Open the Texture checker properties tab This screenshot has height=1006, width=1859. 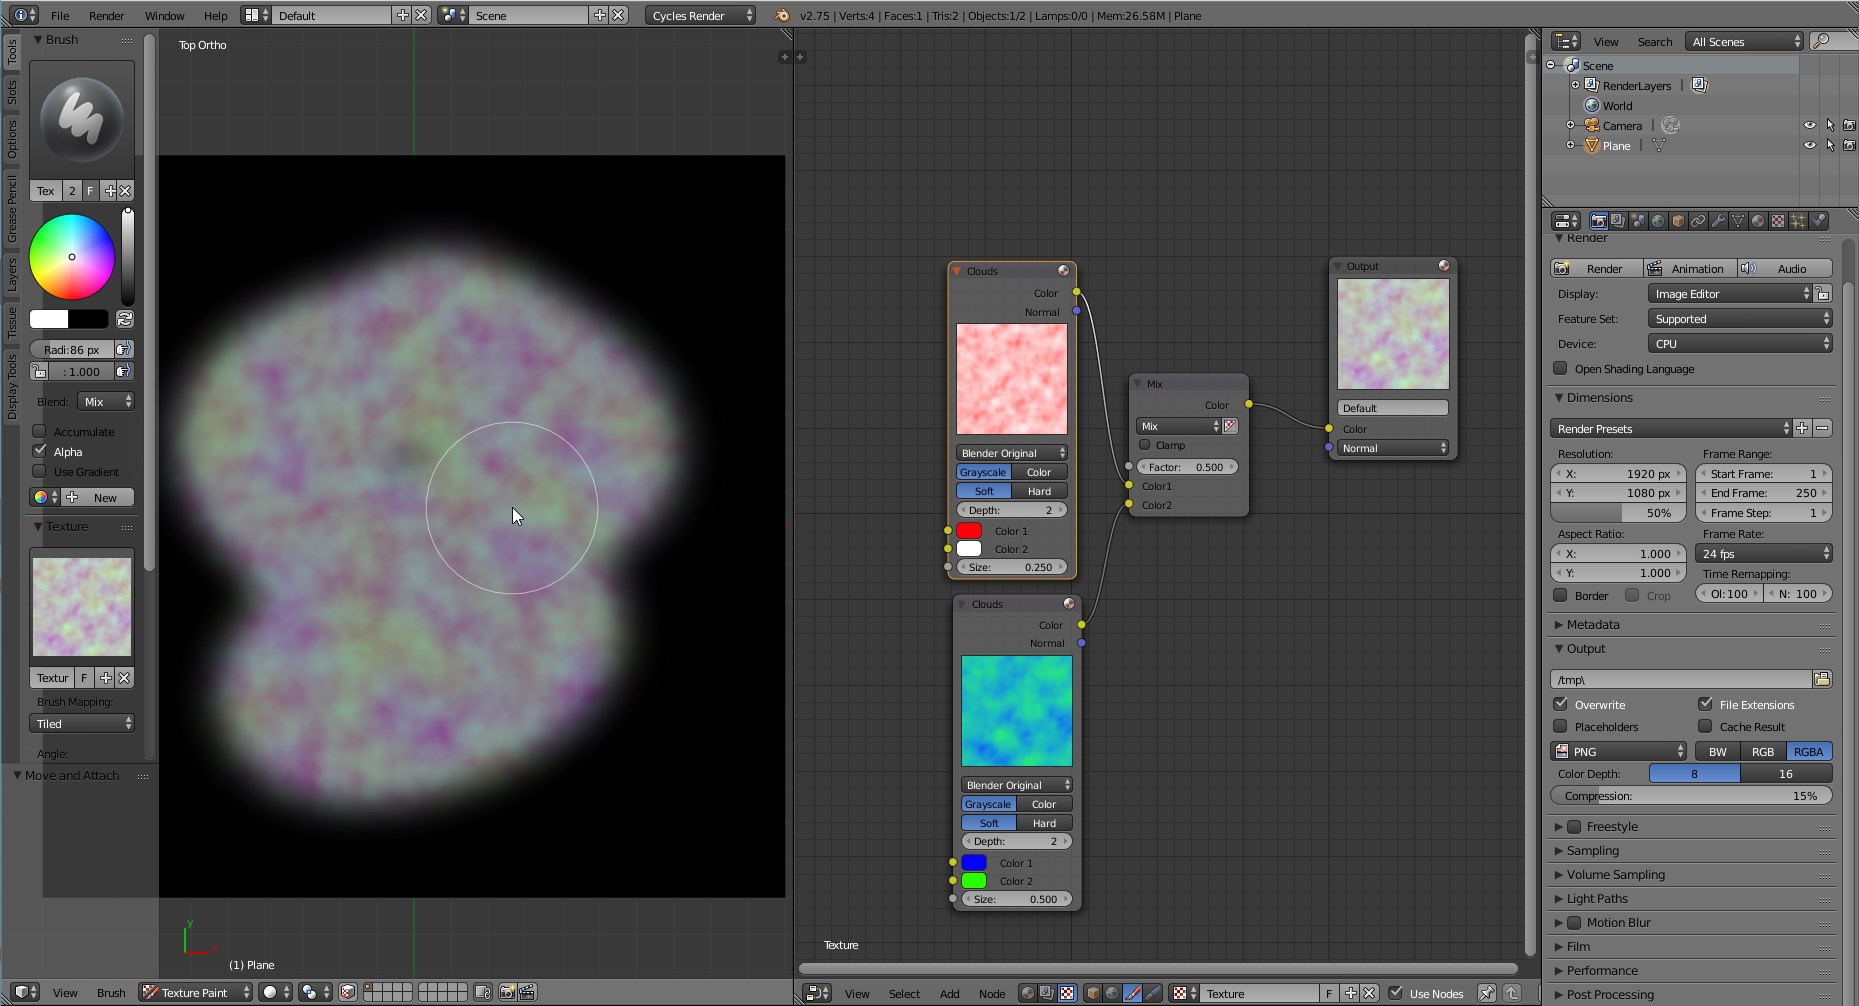1778,221
